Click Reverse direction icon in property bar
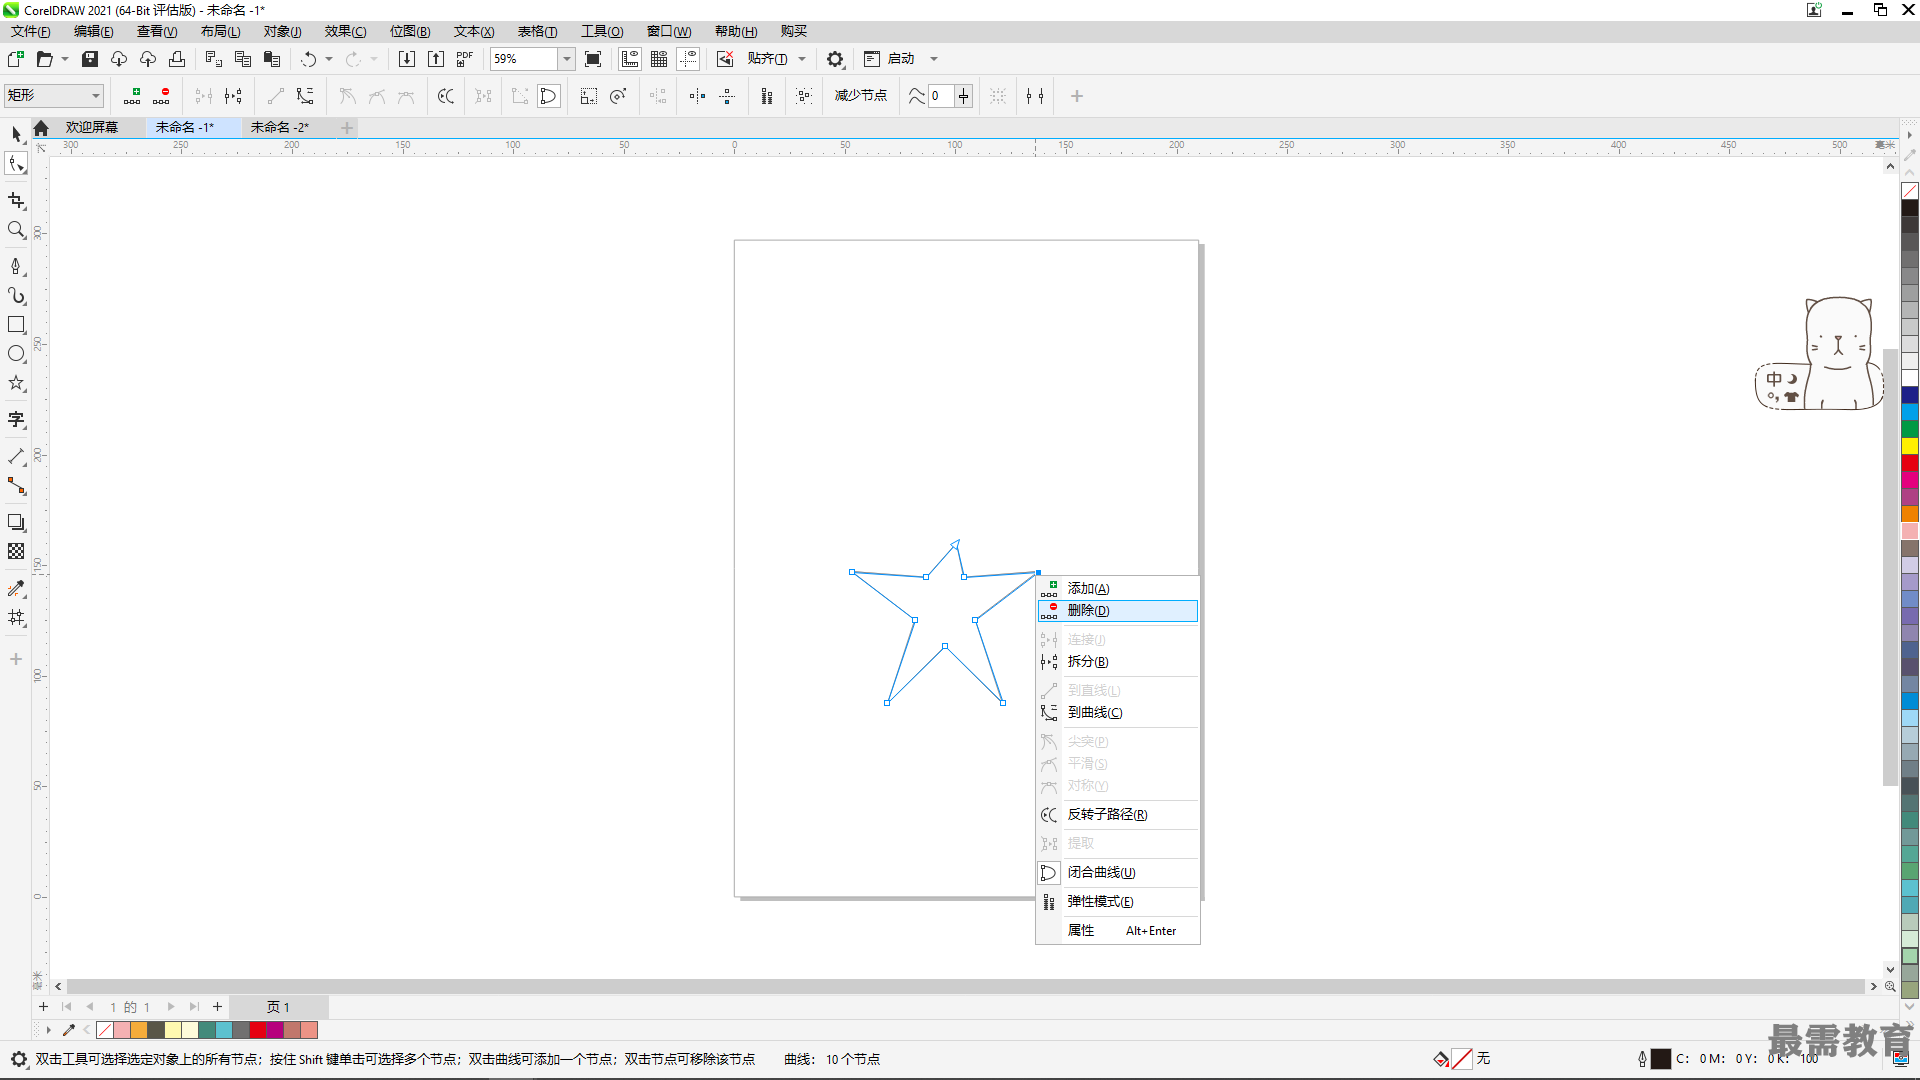Screen dimensions: 1920x1080 (446, 96)
